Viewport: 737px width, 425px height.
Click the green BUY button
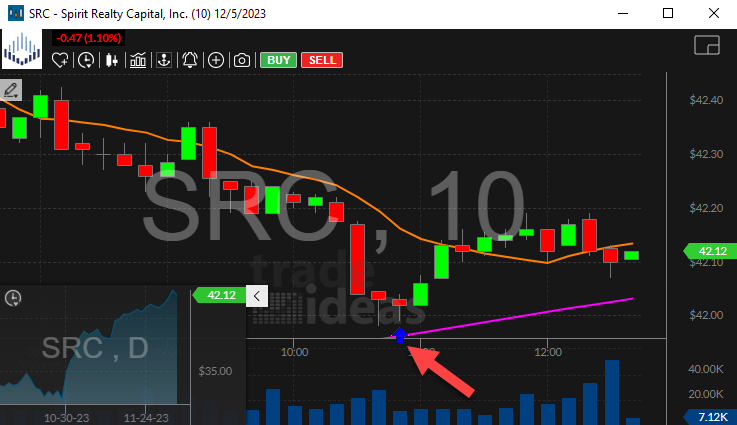[278, 60]
